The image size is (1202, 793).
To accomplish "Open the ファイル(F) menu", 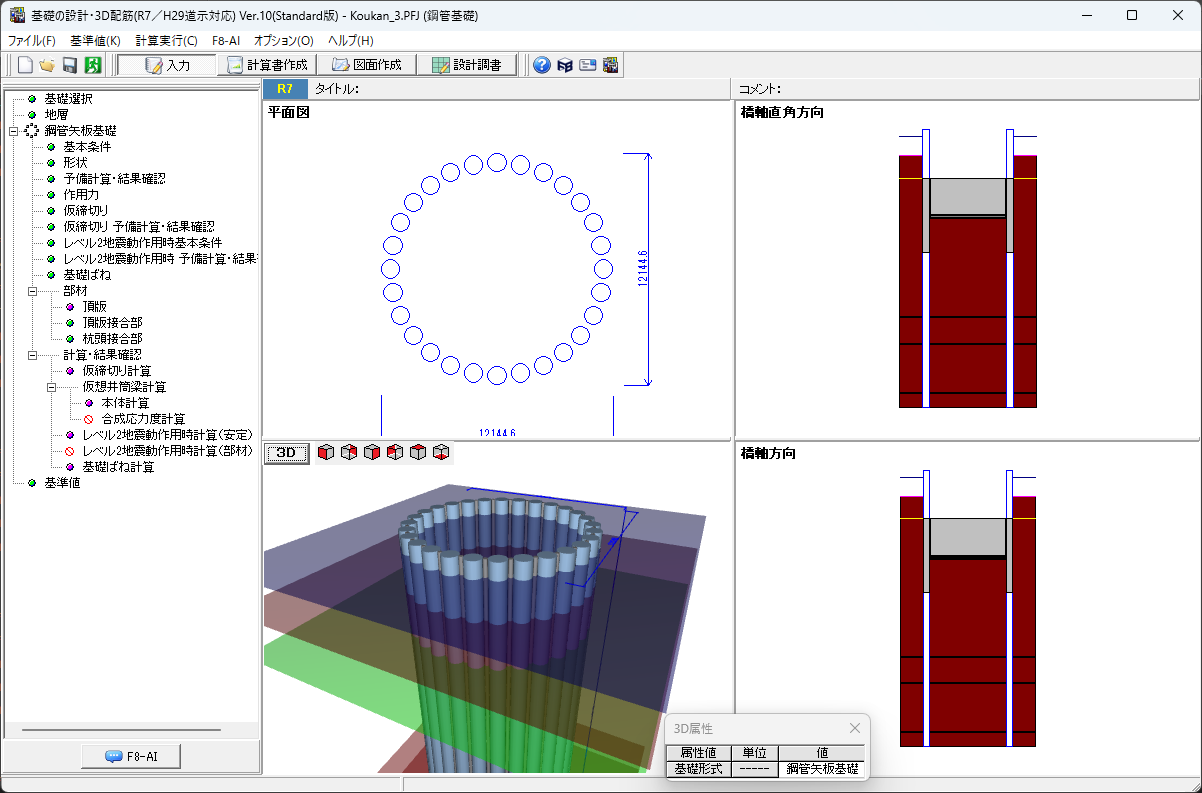I will (x=32, y=41).
